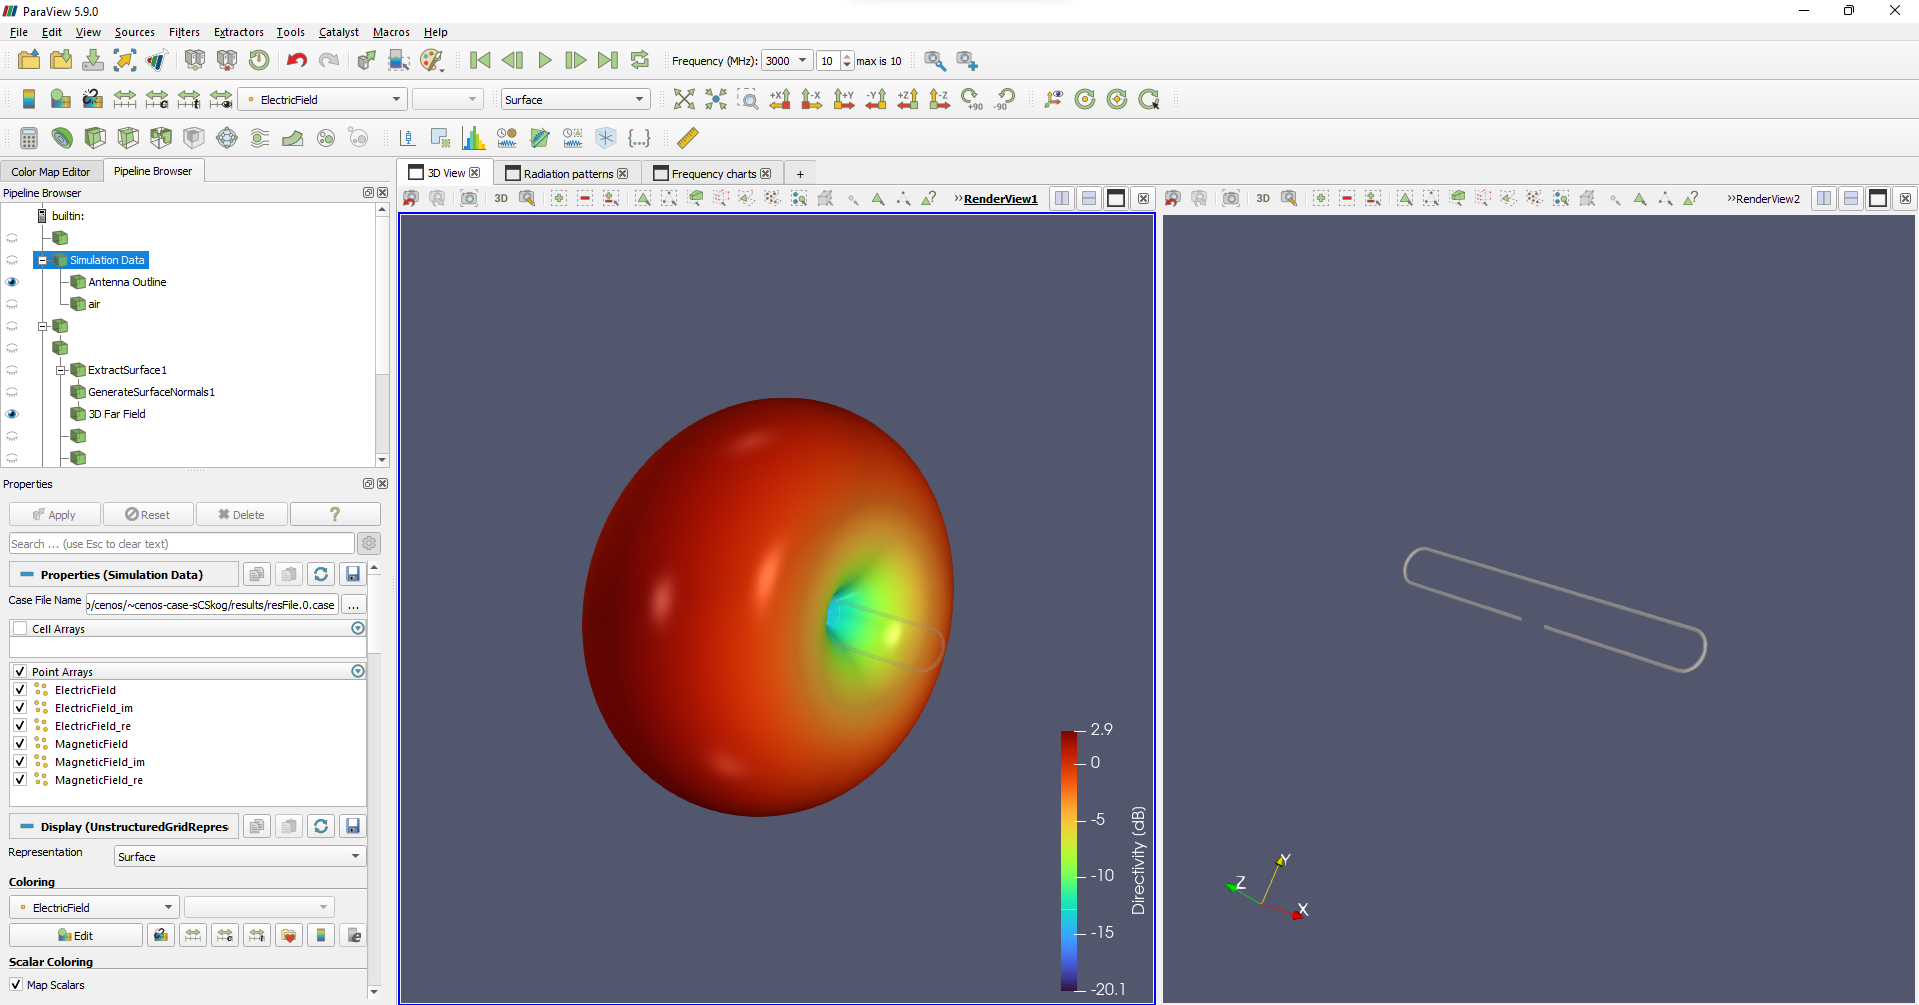Viewport: 1919px width, 1005px height.
Task: Switch to Frequency charts tab
Action: 713,173
